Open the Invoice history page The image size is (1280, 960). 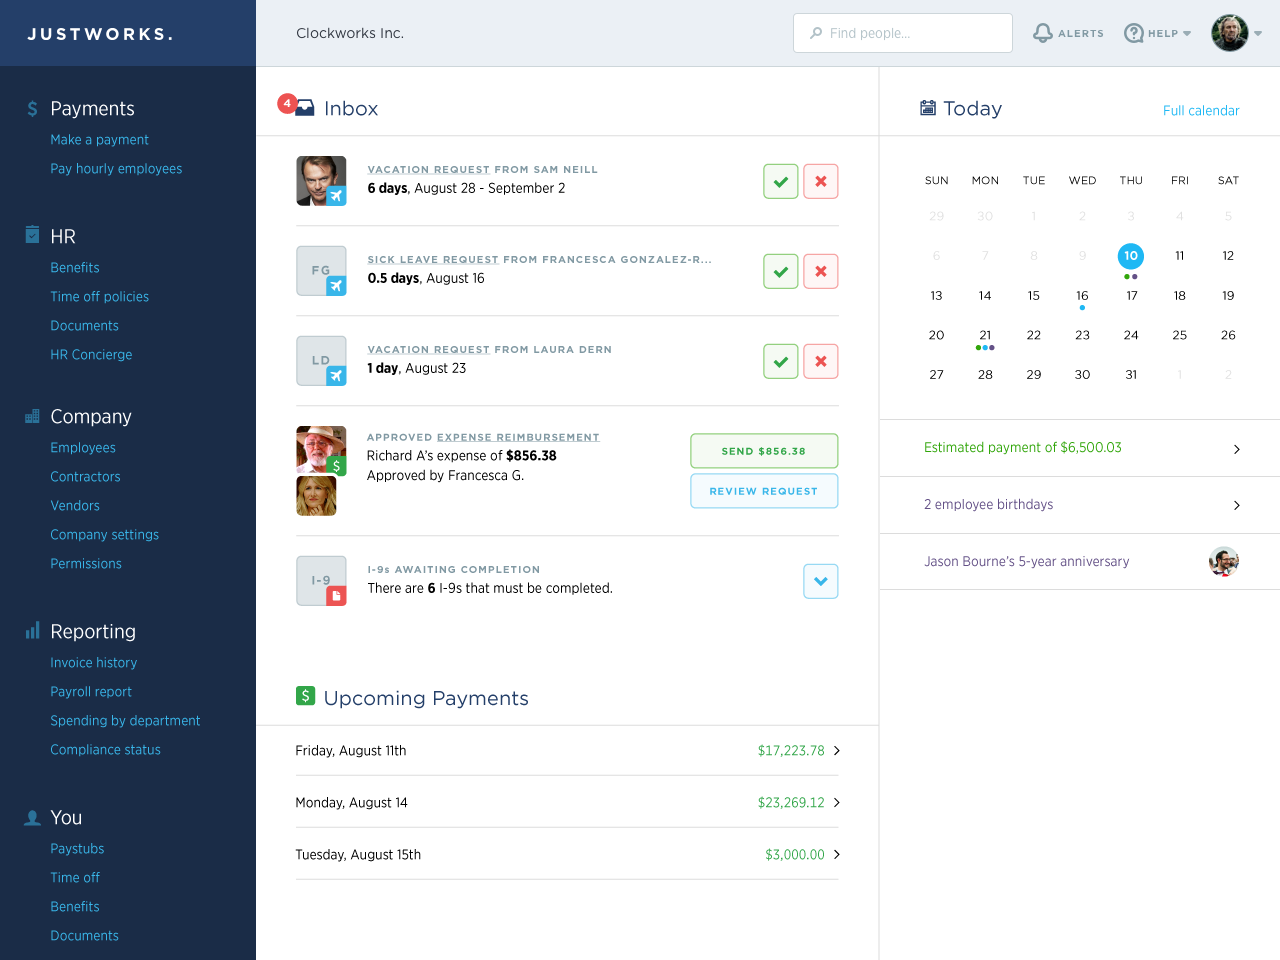point(93,662)
